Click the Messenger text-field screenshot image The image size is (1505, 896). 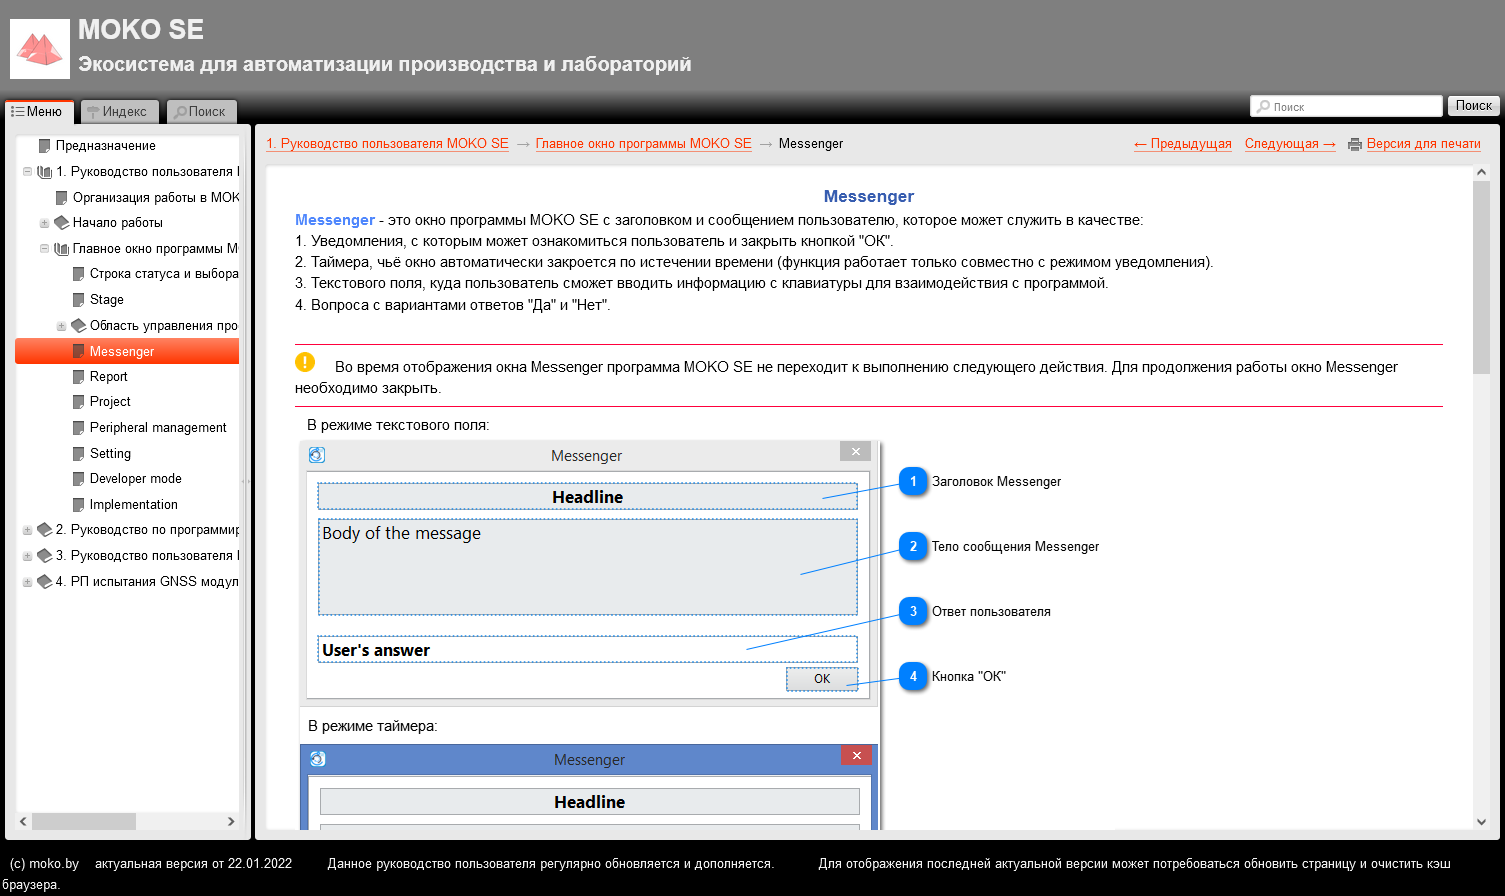coord(589,573)
